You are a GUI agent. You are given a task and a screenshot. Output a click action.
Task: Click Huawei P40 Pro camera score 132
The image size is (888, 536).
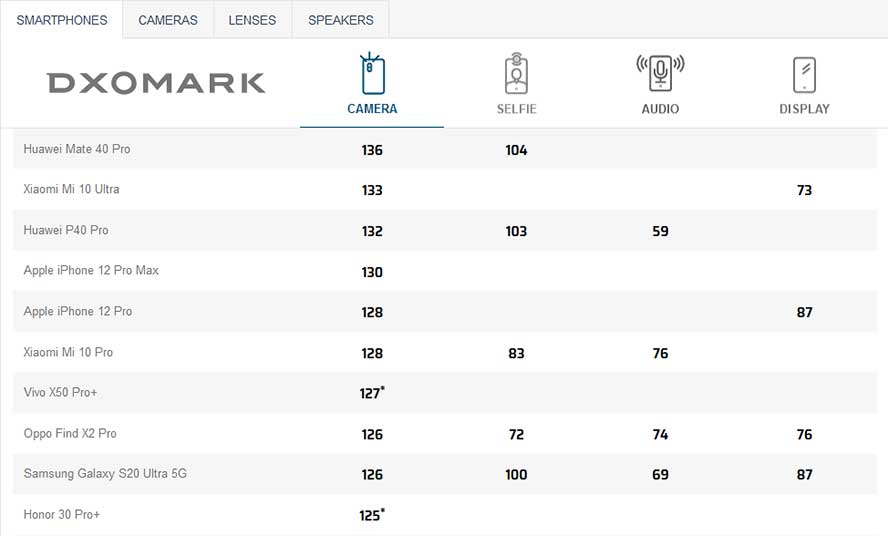(372, 231)
